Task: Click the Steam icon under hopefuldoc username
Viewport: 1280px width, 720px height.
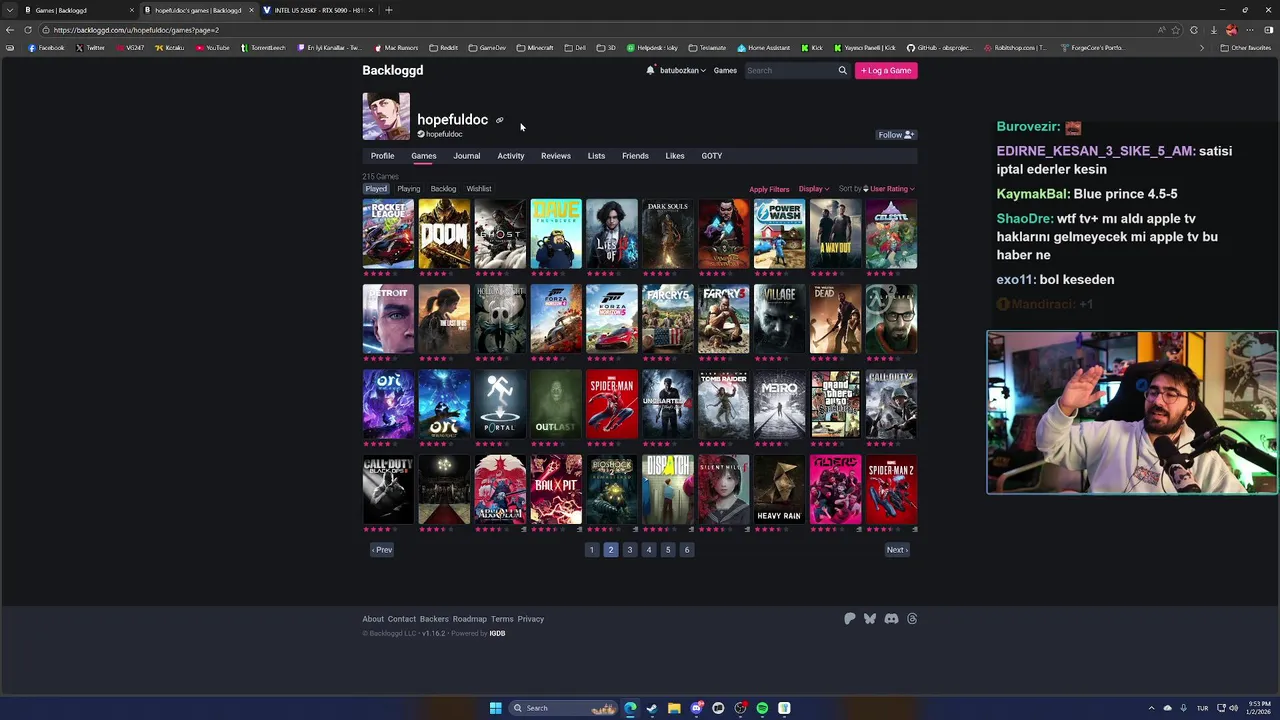Action: click(421, 134)
